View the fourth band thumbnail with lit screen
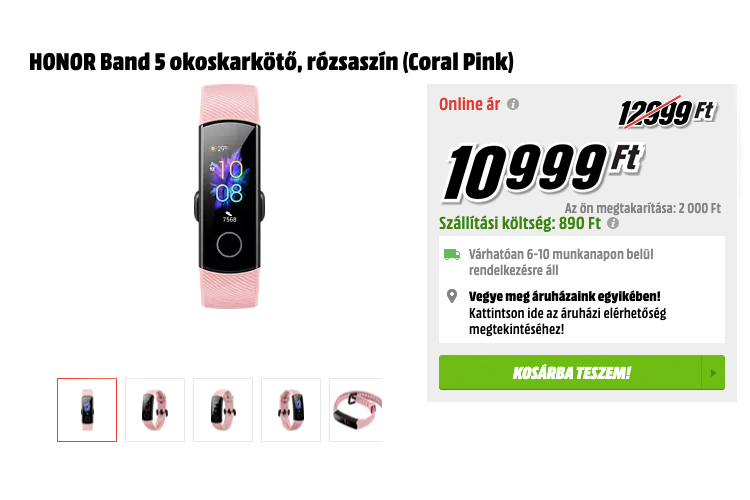This screenshot has width=750, height=500. click(x=291, y=410)
